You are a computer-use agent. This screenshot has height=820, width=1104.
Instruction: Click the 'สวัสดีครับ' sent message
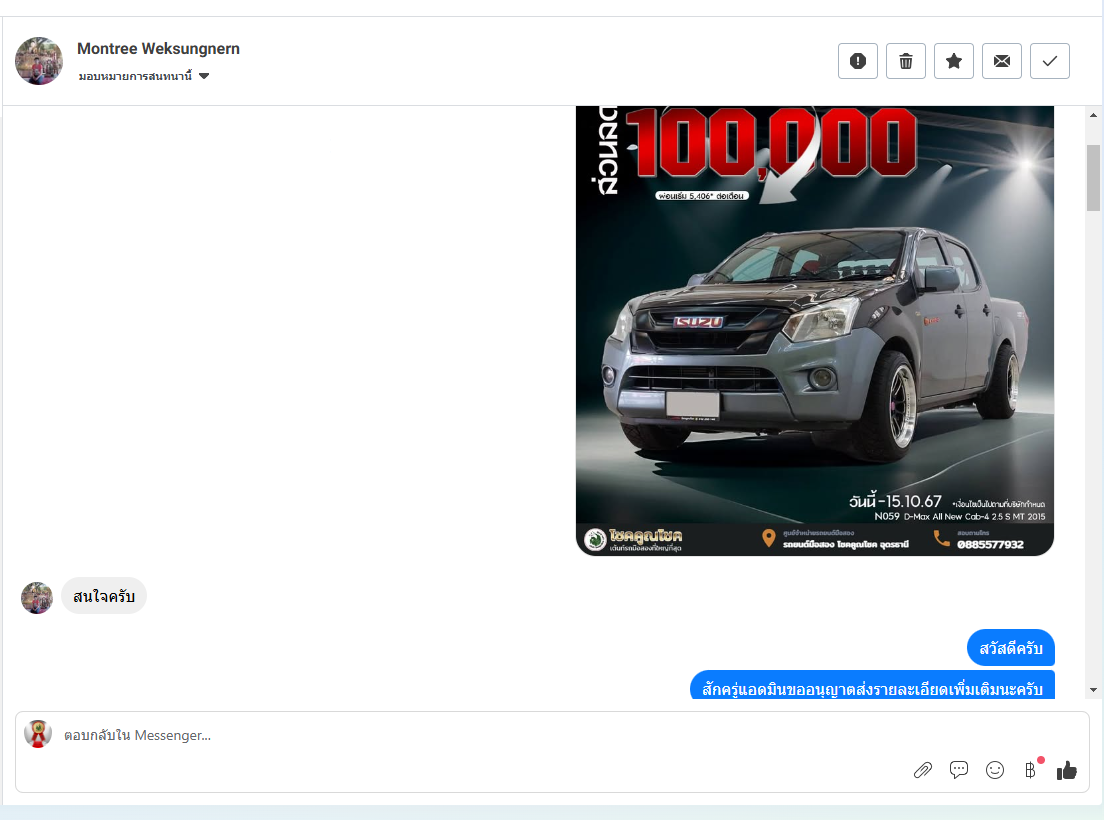click(x=1010, y=648)
